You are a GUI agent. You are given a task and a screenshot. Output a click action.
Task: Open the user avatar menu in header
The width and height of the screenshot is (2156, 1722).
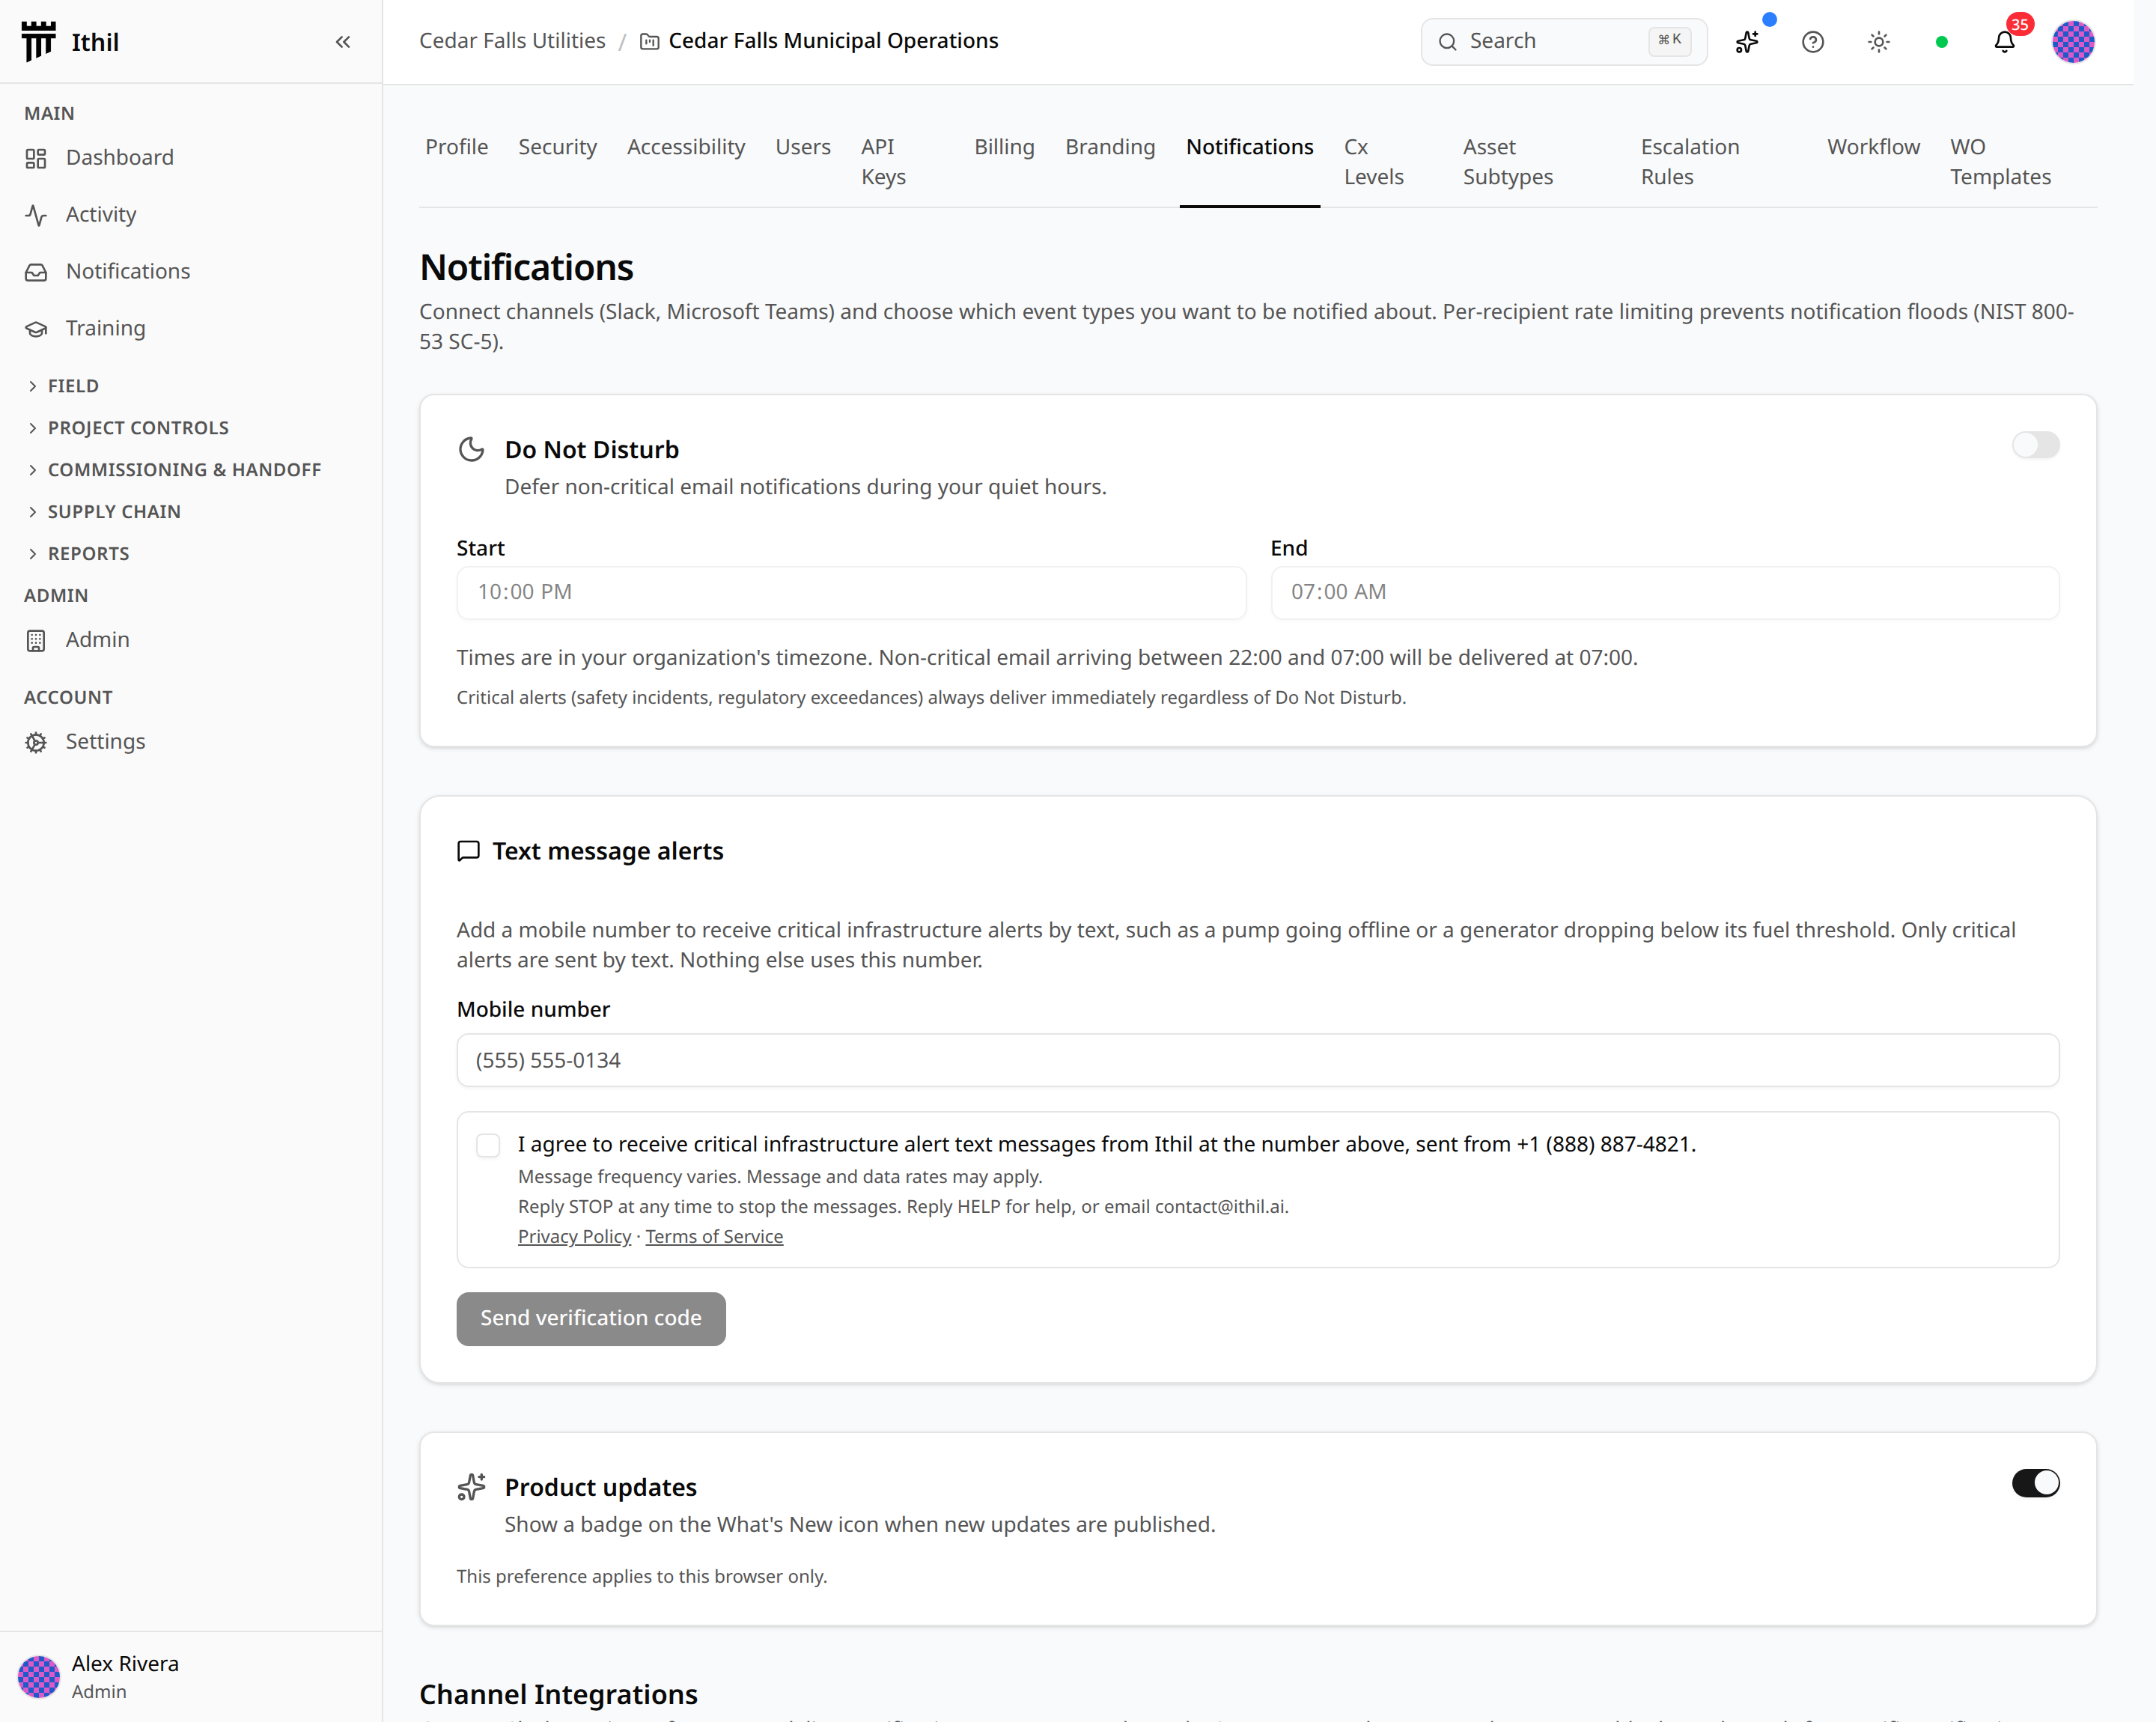2073,41
